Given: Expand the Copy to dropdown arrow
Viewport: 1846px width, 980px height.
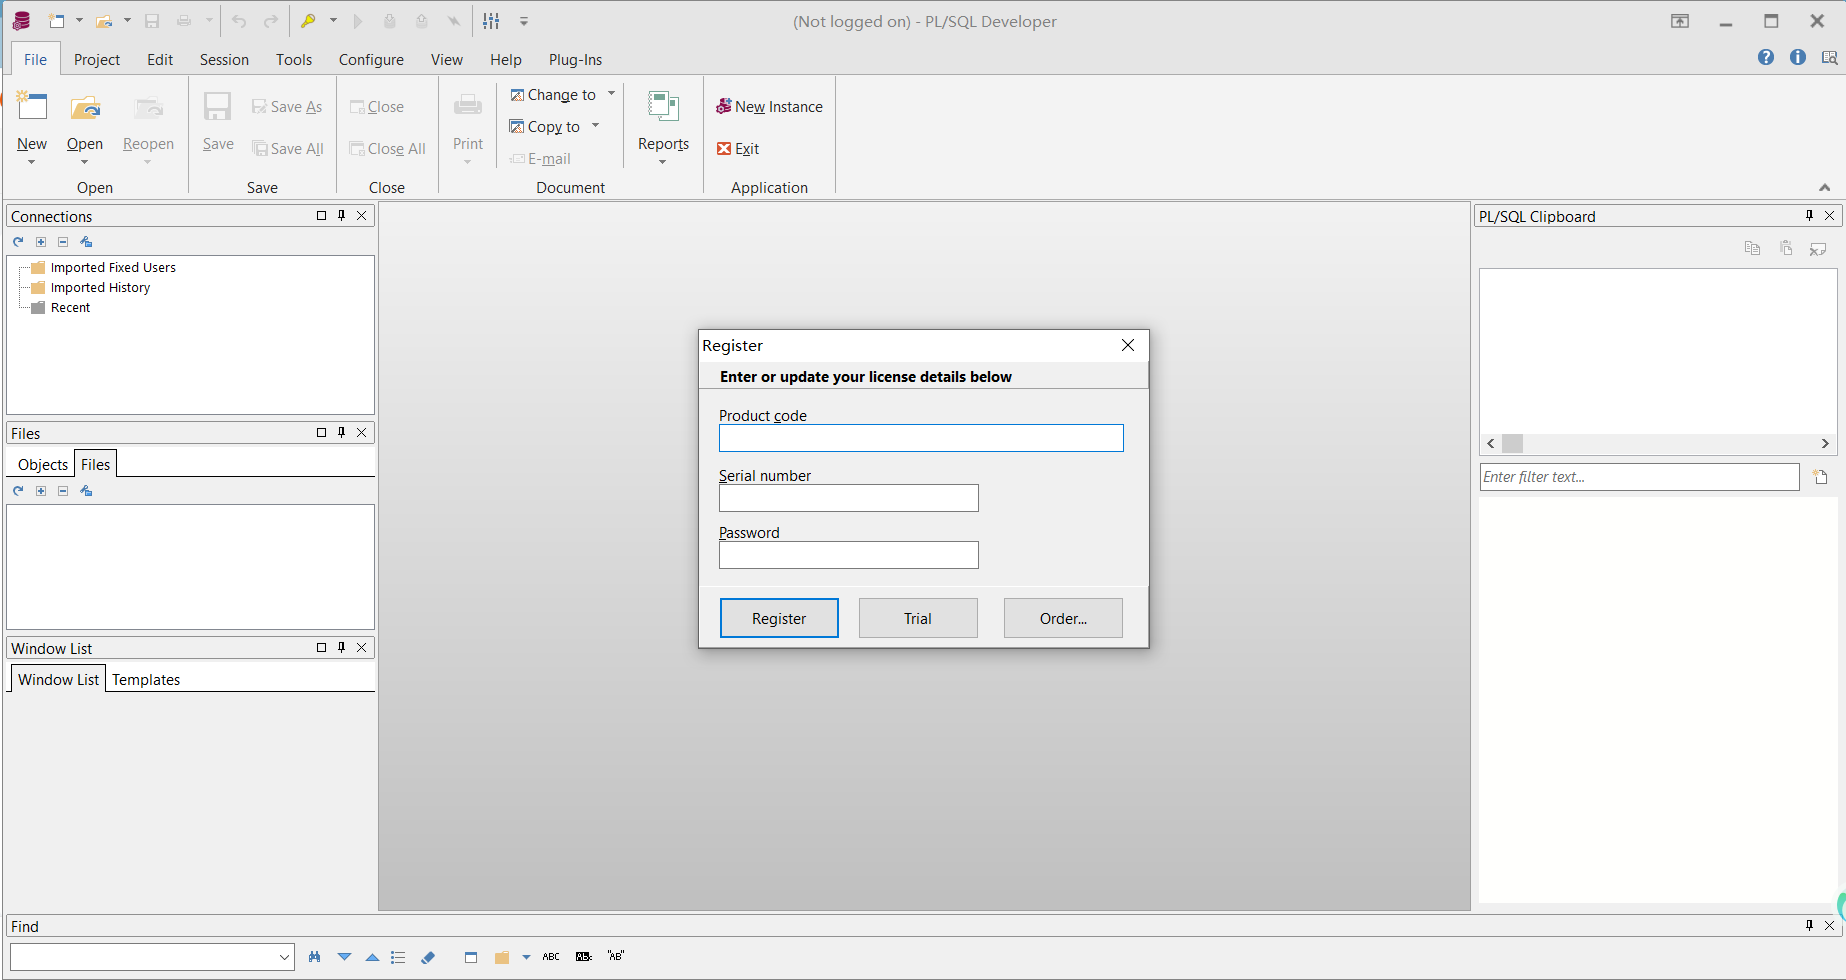Looking at the screenshot, I should pyautogui.click(x=595, y=126).
